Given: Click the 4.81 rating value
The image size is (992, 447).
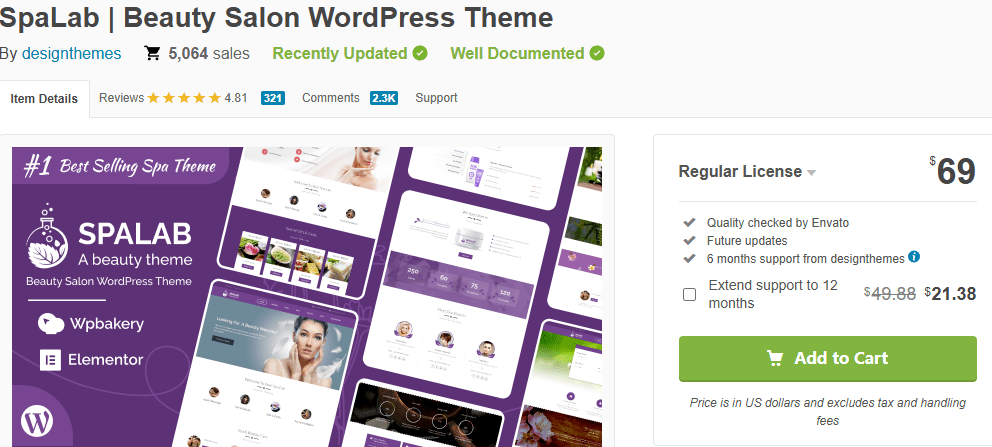Looking at the screenshot, I should tap(236, 98).
